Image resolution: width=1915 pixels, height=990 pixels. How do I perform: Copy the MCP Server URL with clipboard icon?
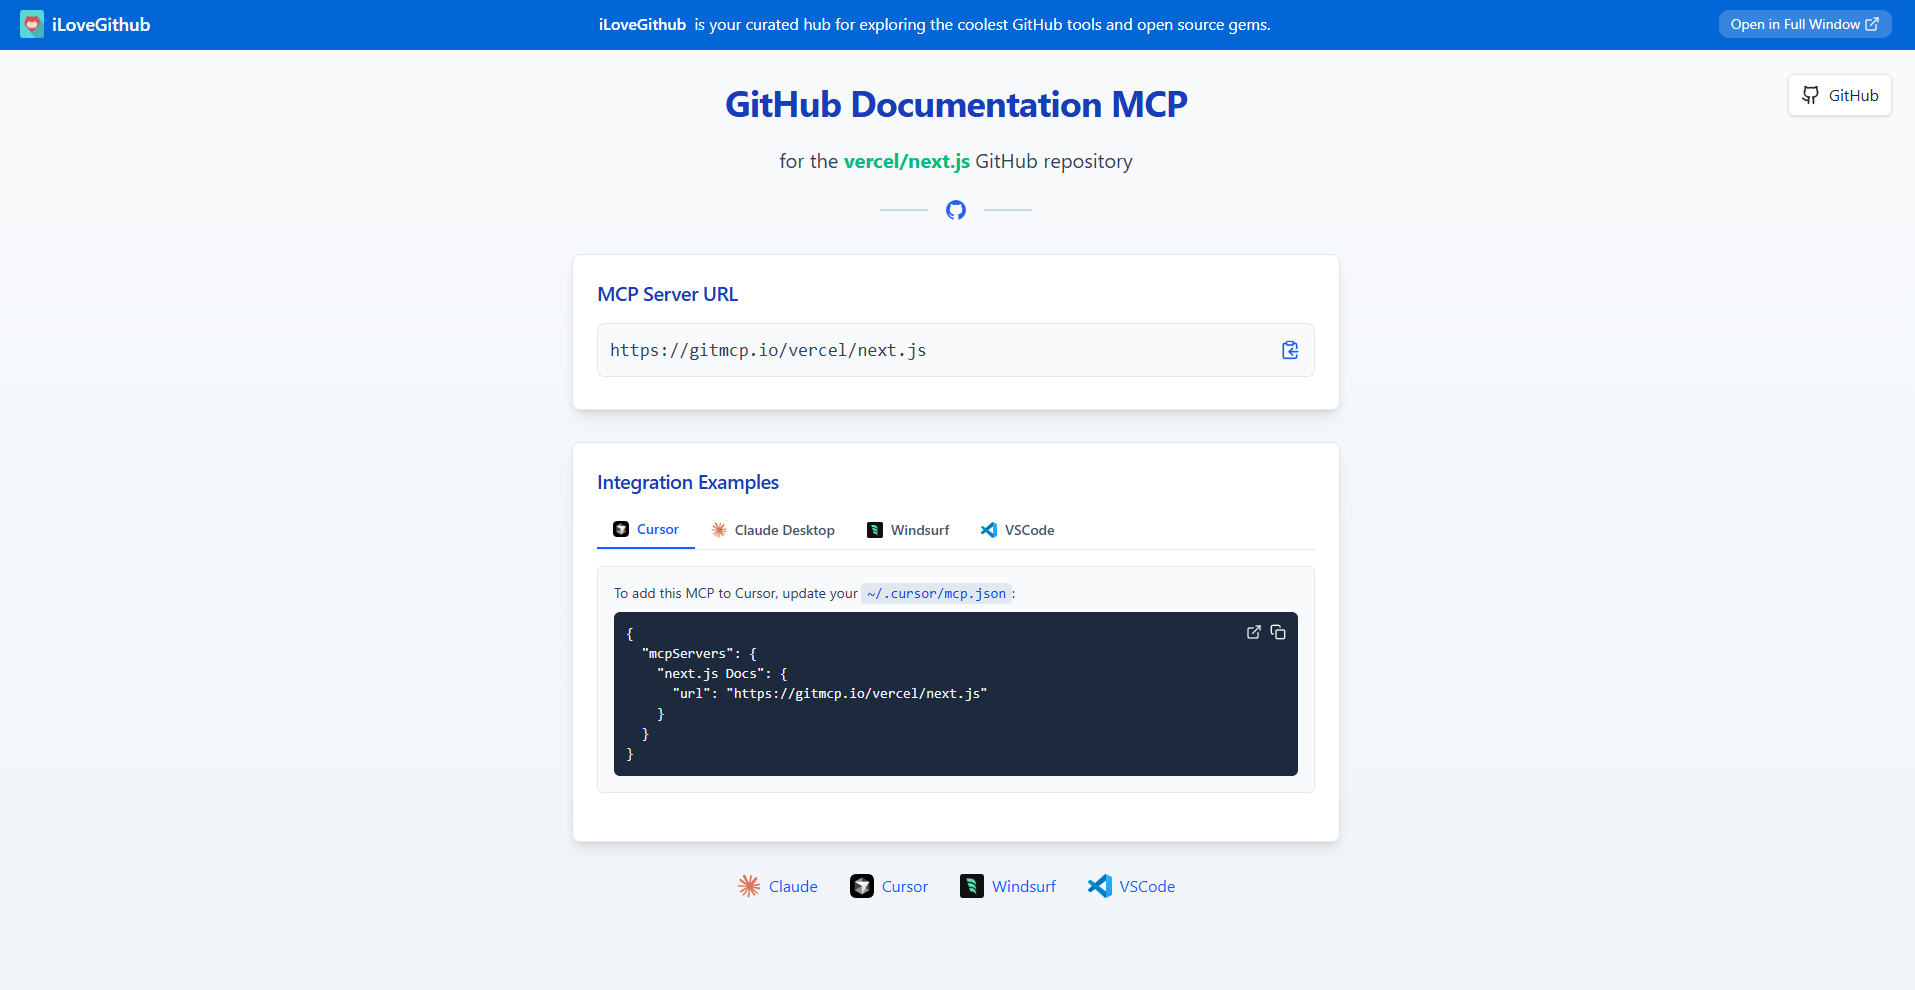[x=1290, y=350]
